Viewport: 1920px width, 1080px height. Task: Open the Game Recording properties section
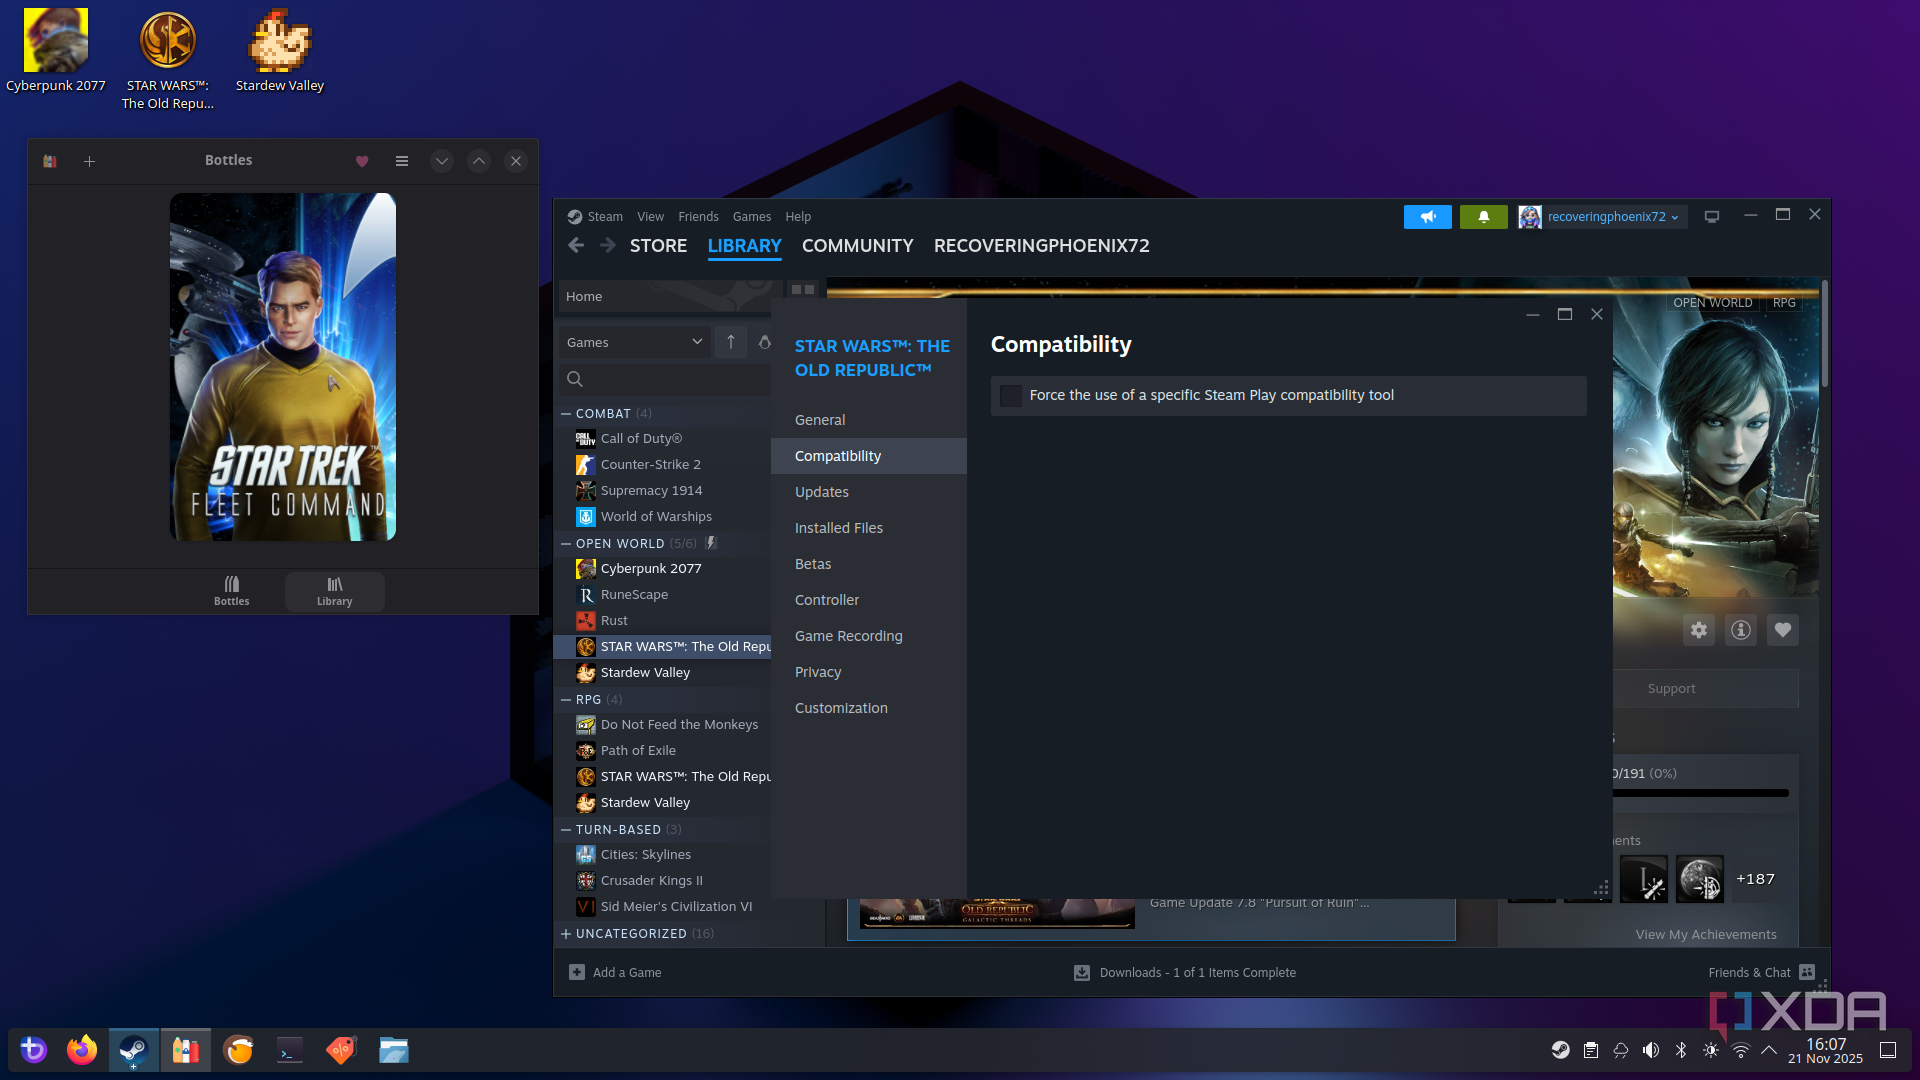point(868,636)
